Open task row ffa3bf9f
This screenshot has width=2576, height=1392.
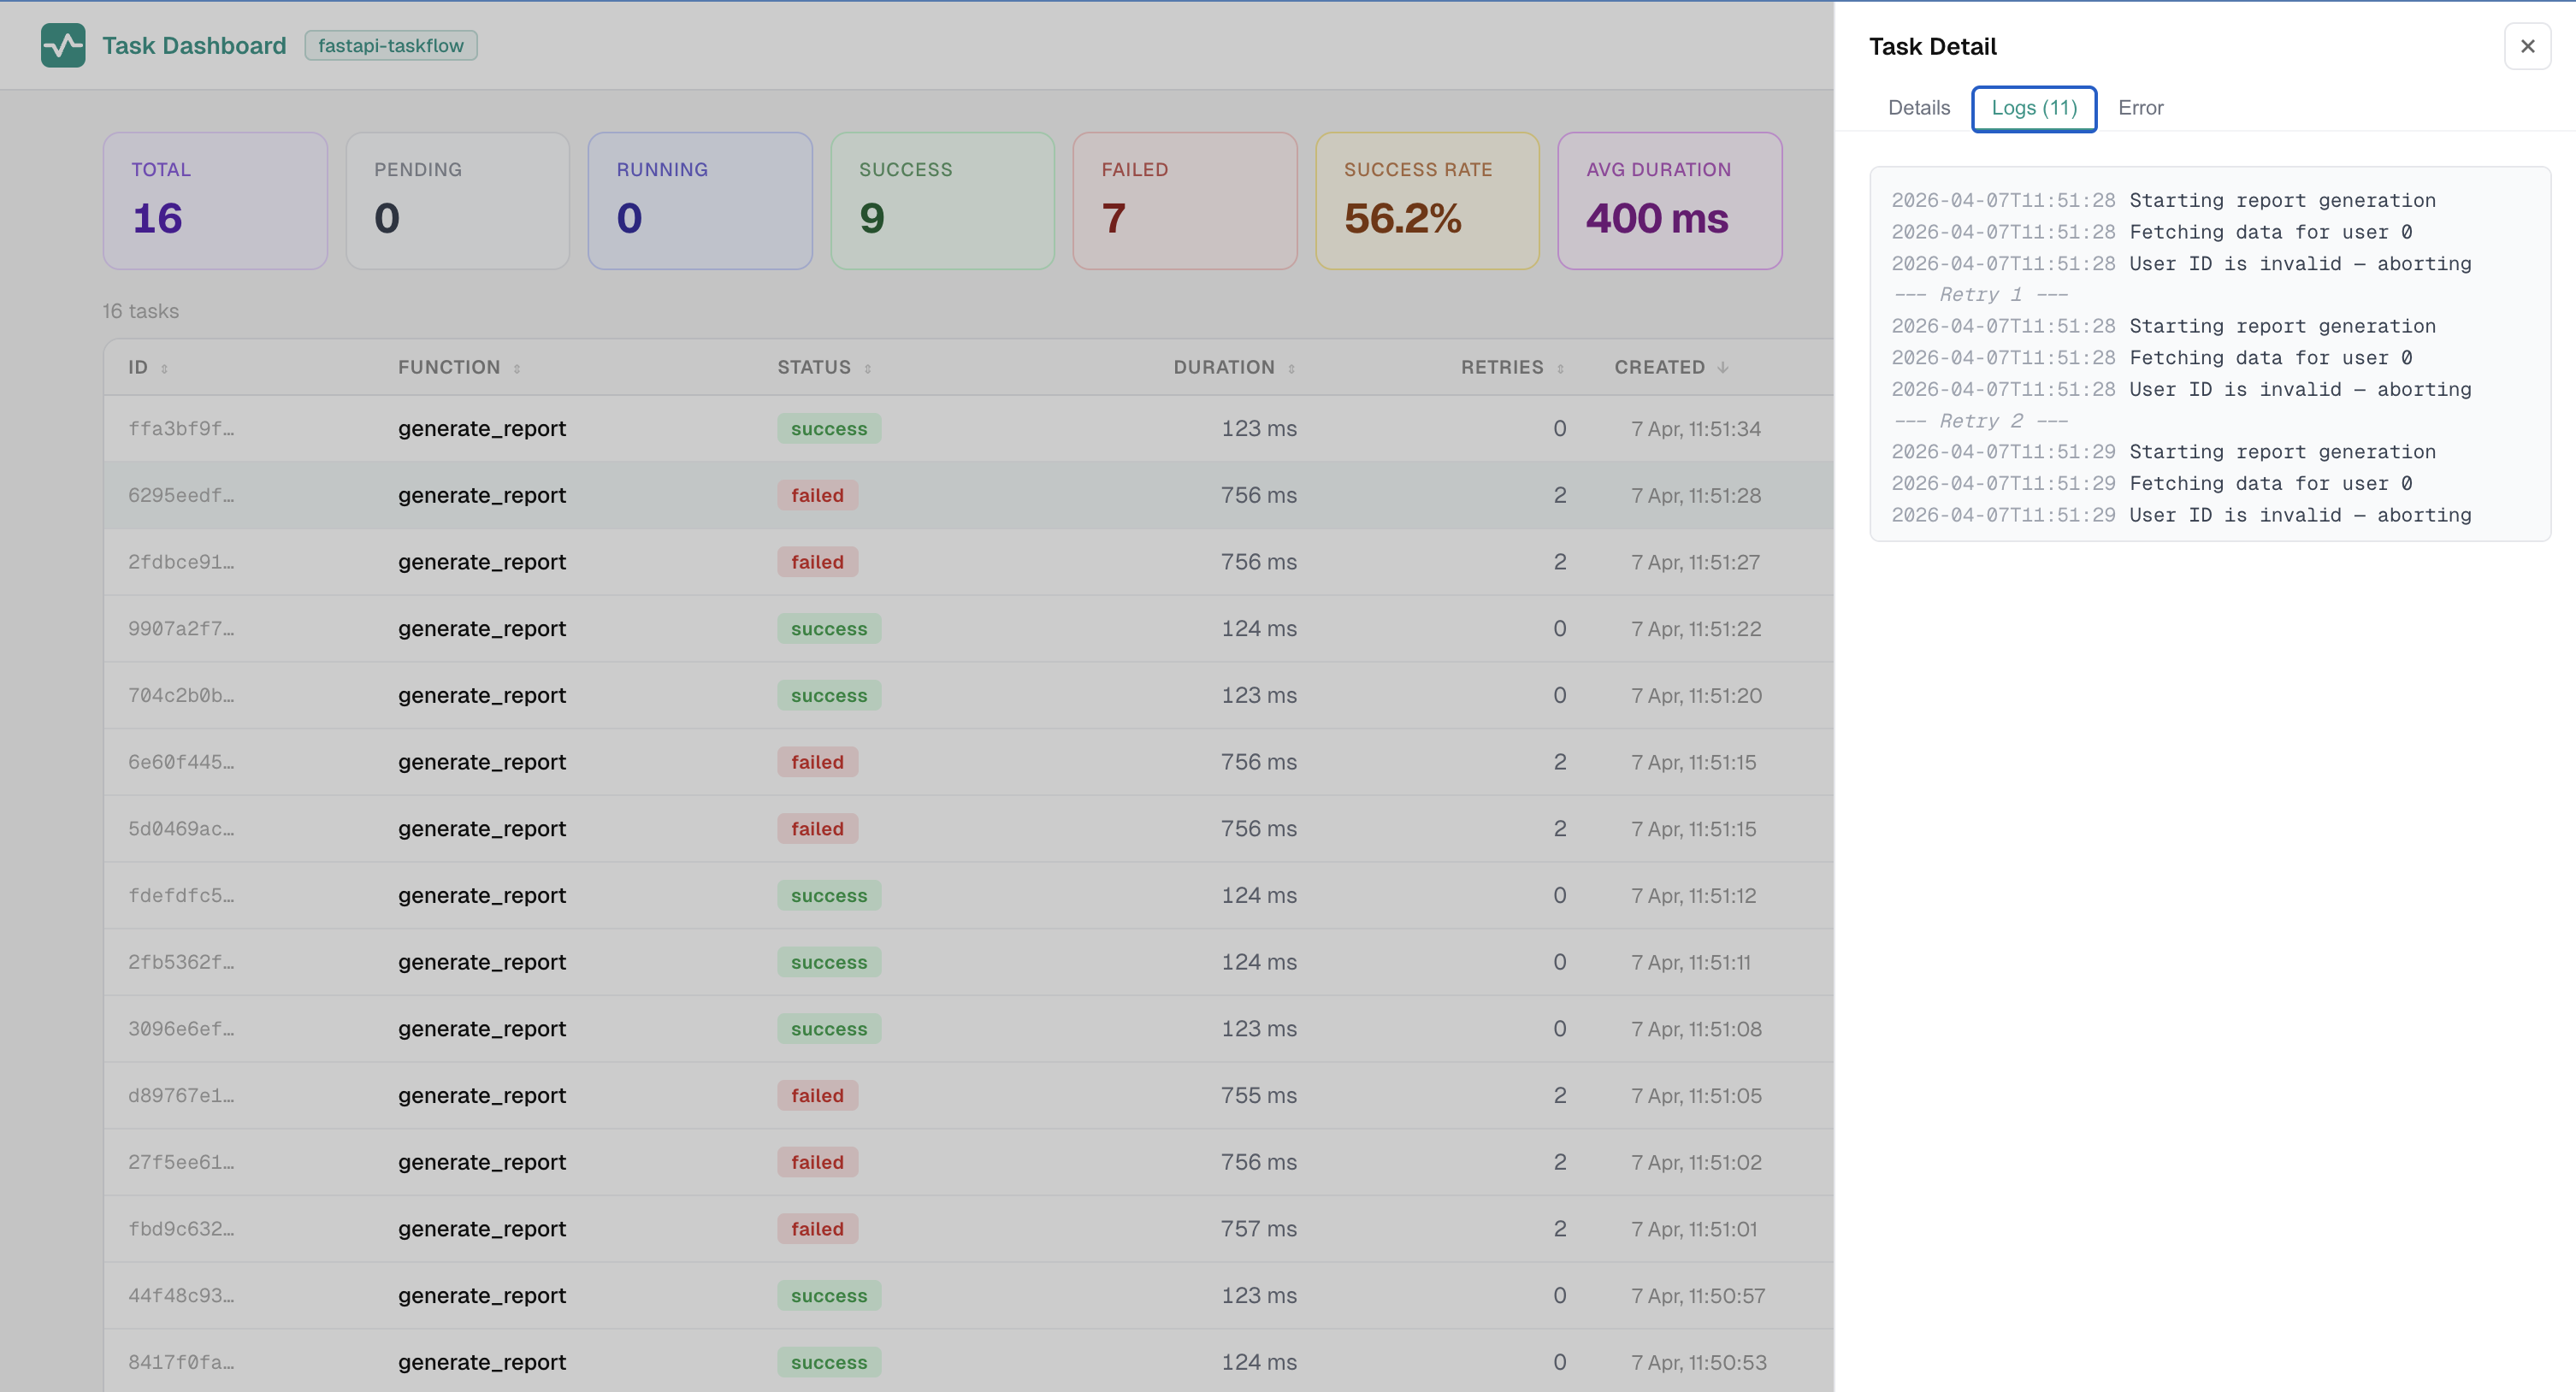181,429
